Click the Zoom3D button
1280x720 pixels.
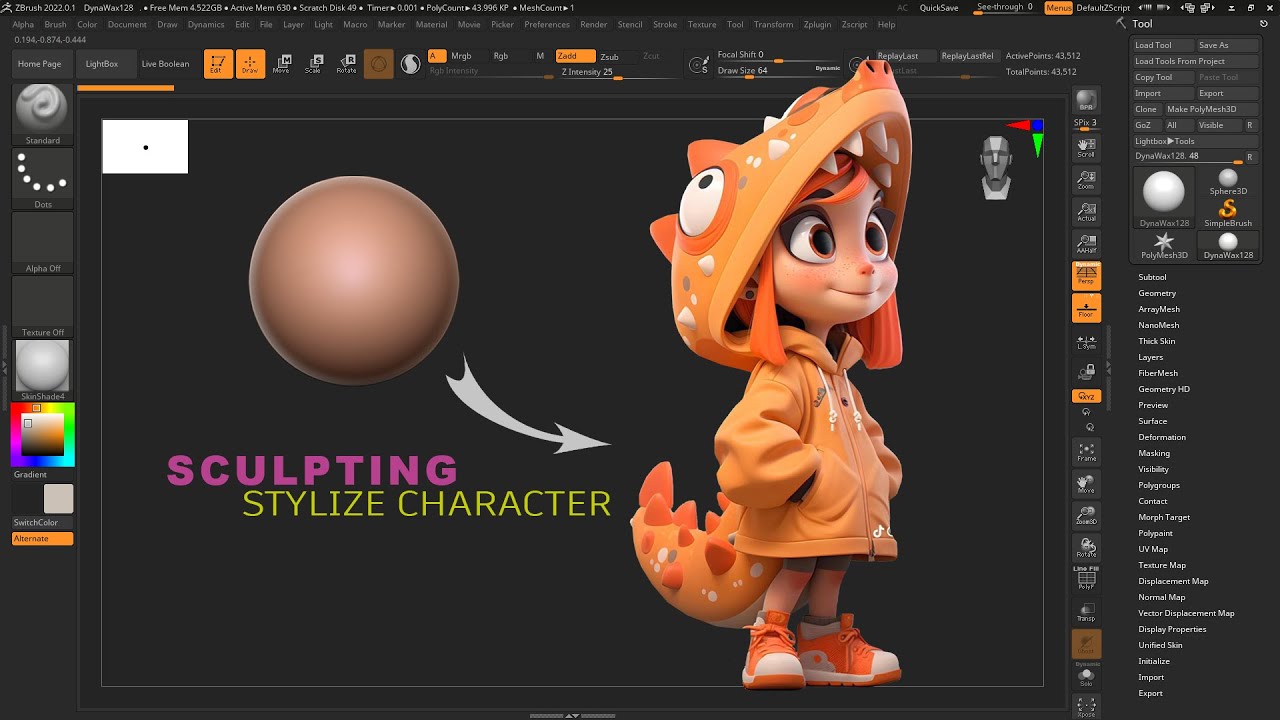[x=1086, y=516]
